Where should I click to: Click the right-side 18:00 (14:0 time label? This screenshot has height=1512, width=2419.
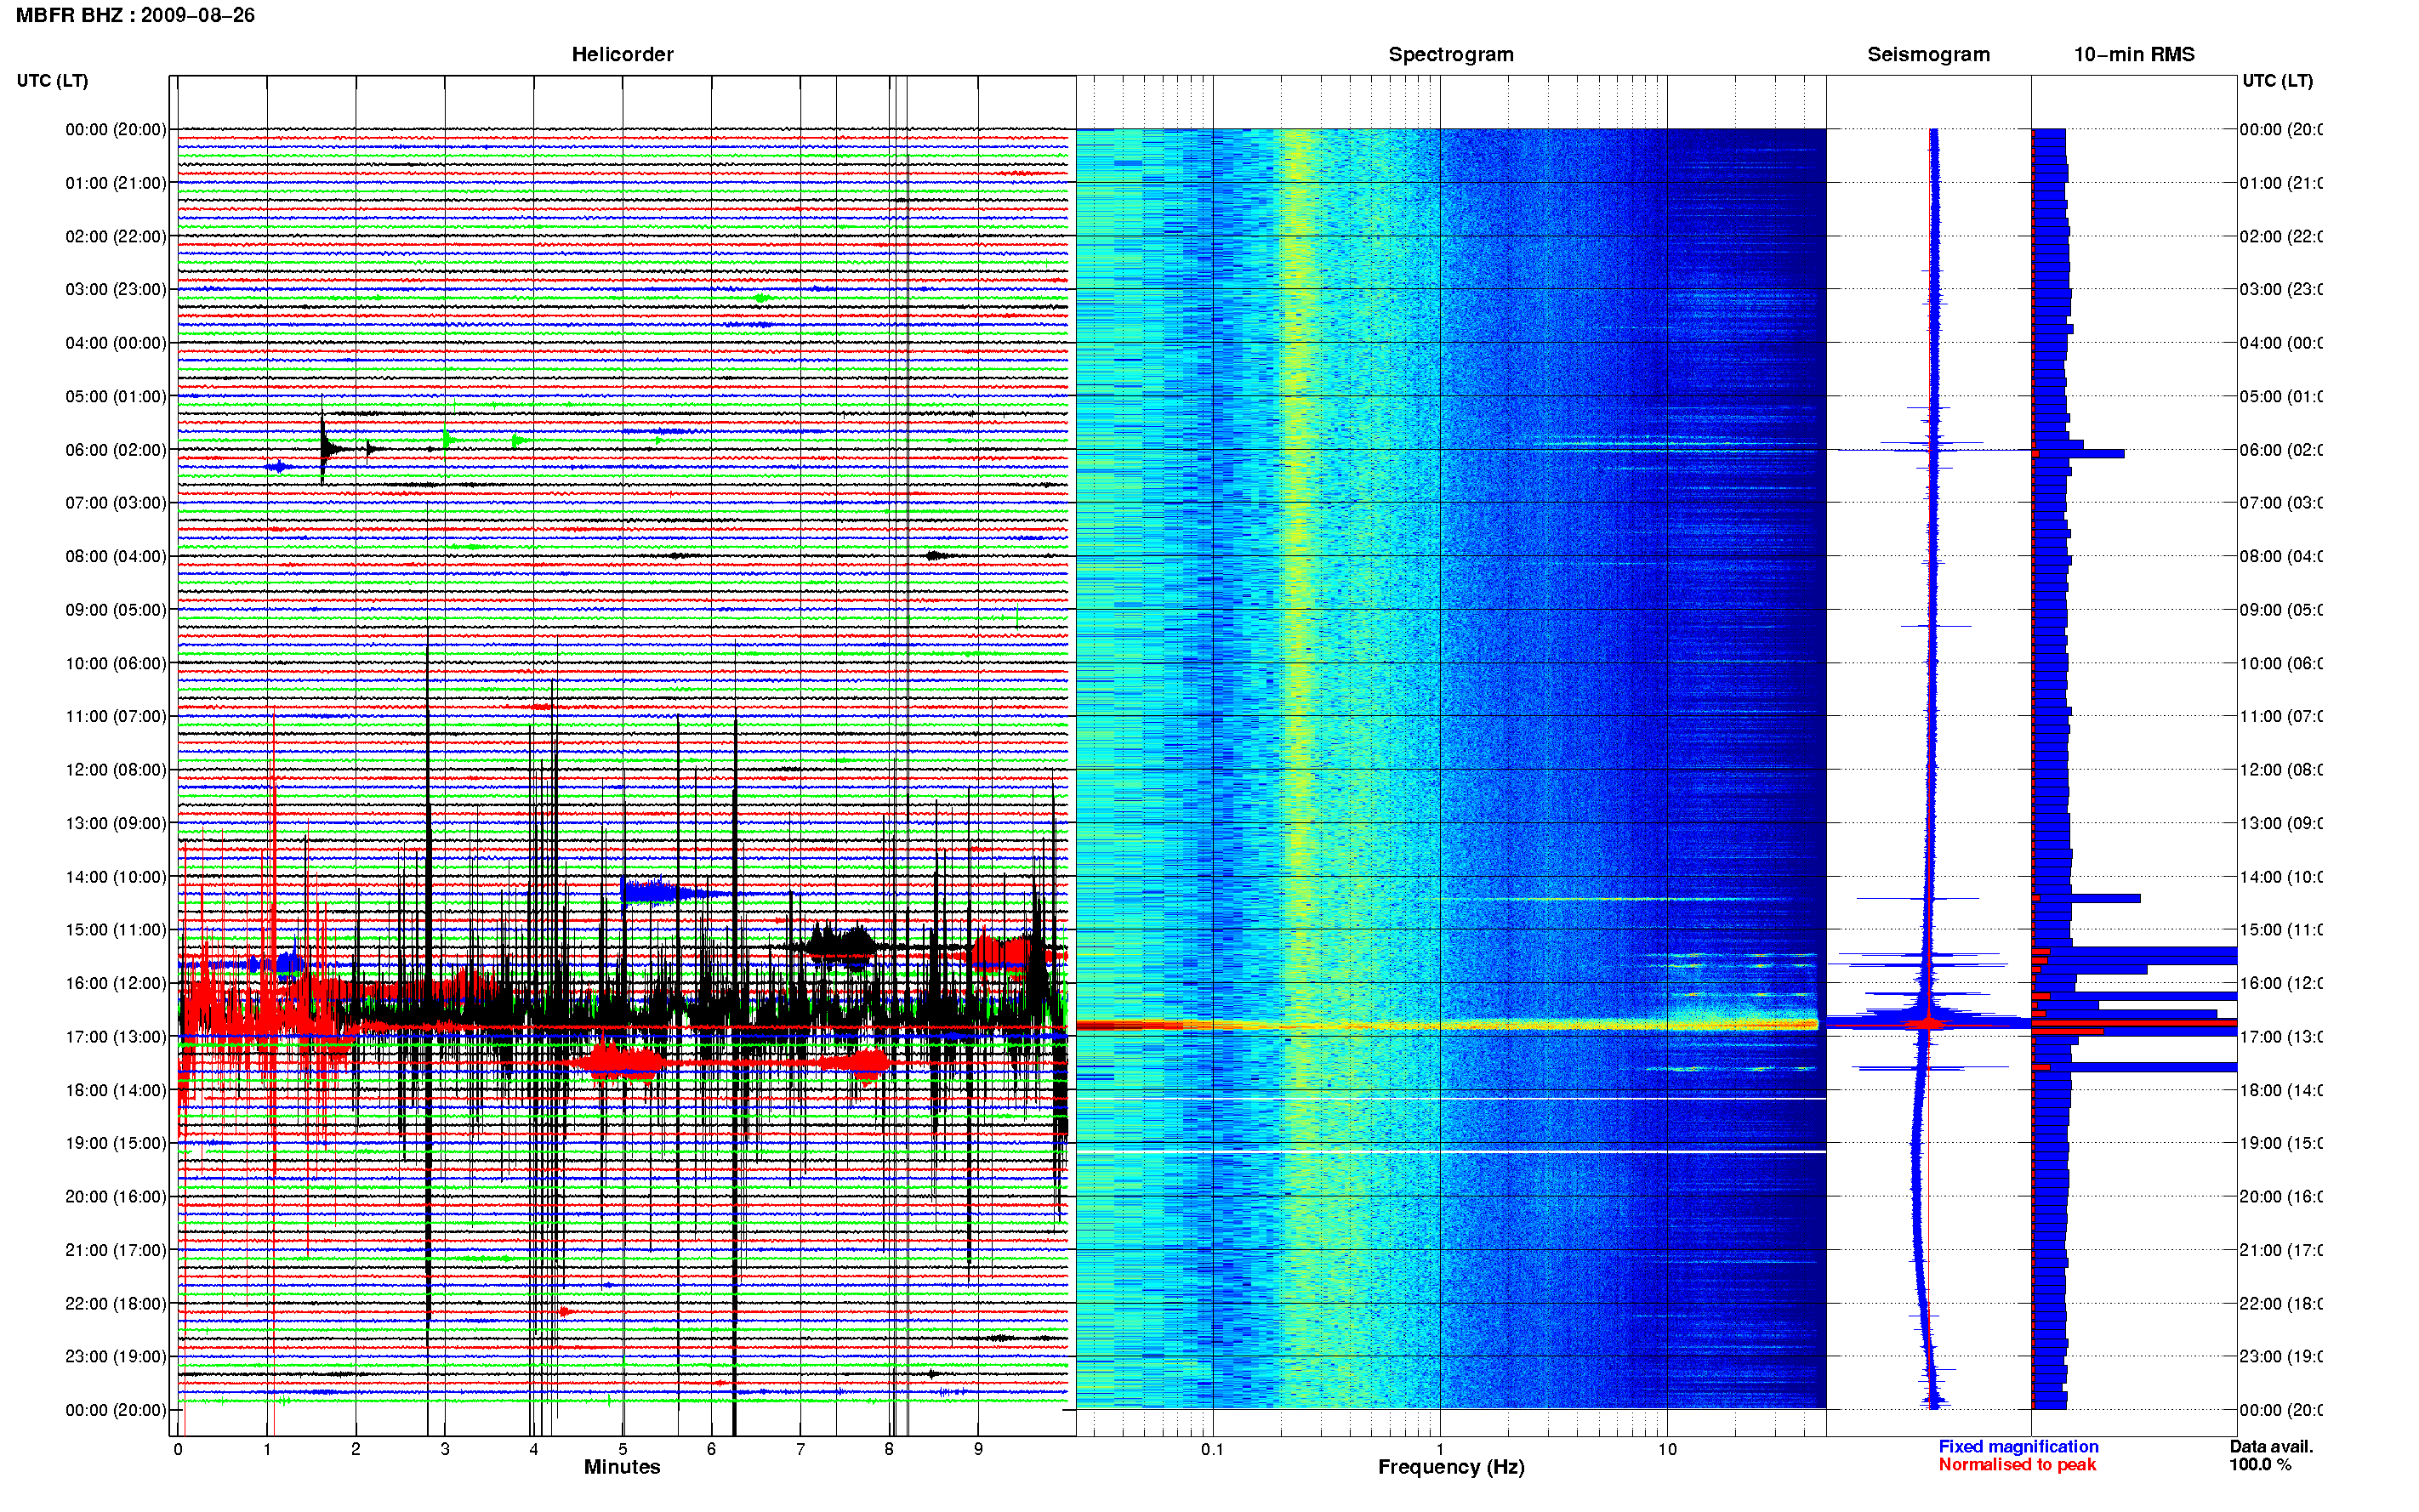(x=2280, y=1090)
